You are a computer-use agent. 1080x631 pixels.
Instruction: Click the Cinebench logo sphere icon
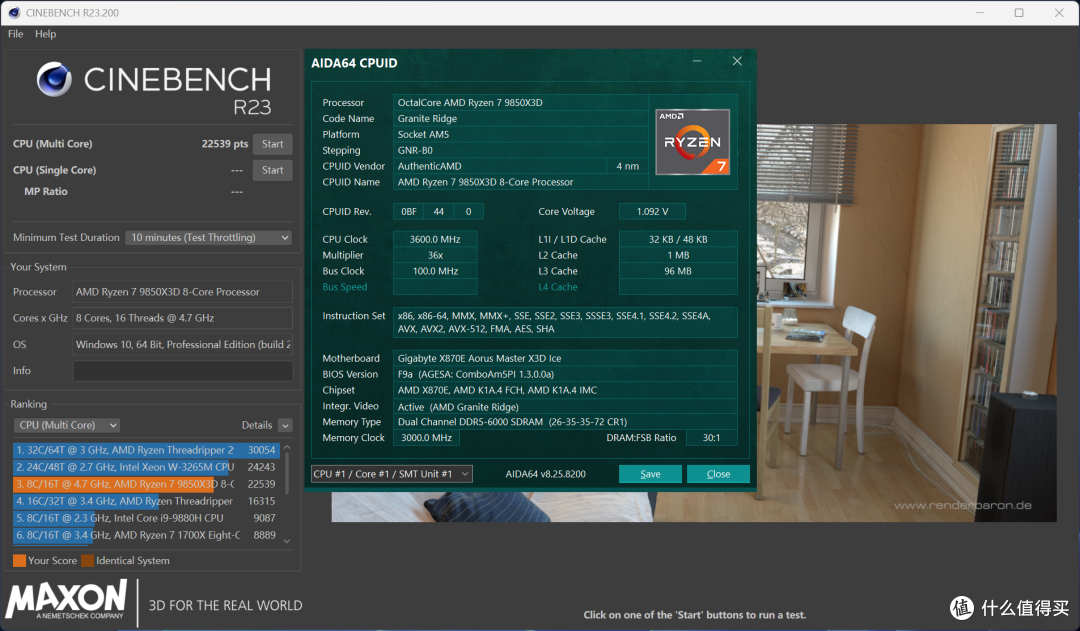coord(54,79)
